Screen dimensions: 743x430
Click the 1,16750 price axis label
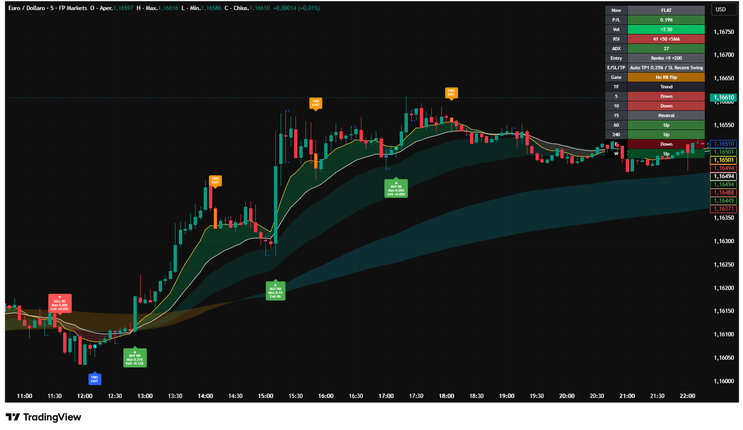click(724, 32)
